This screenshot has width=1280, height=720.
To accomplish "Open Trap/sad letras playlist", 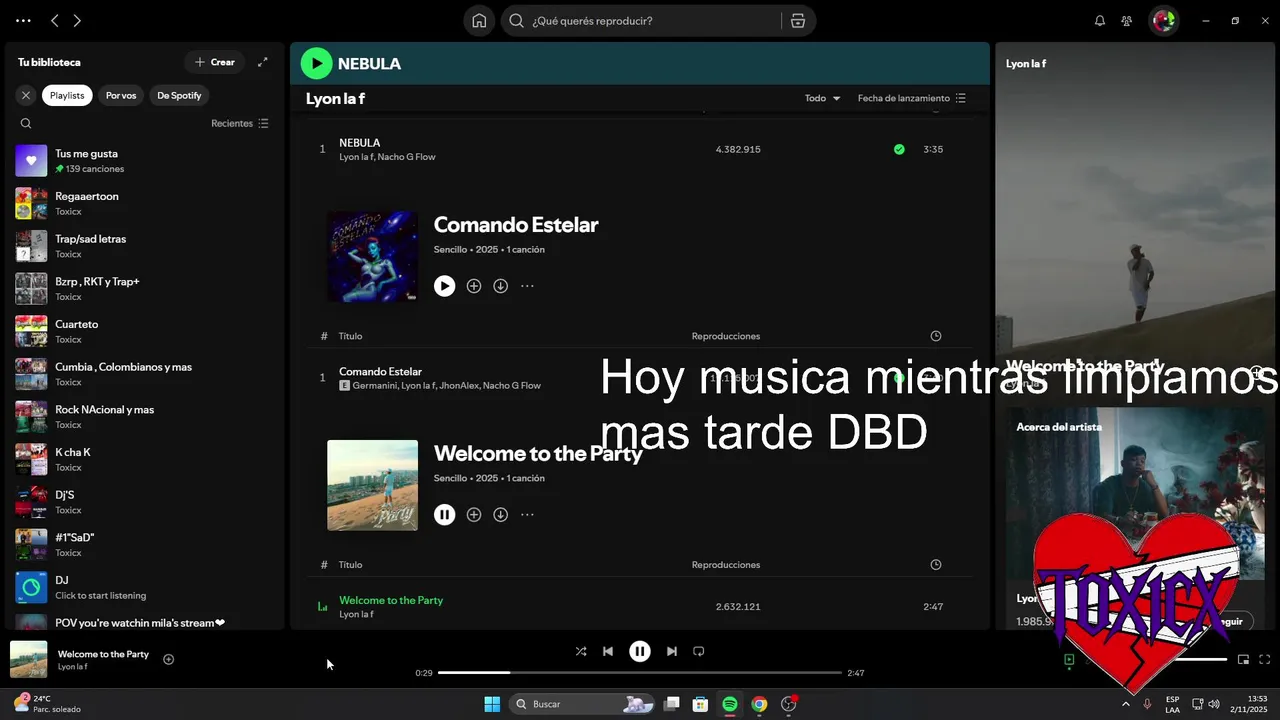I will click(145, 246).
